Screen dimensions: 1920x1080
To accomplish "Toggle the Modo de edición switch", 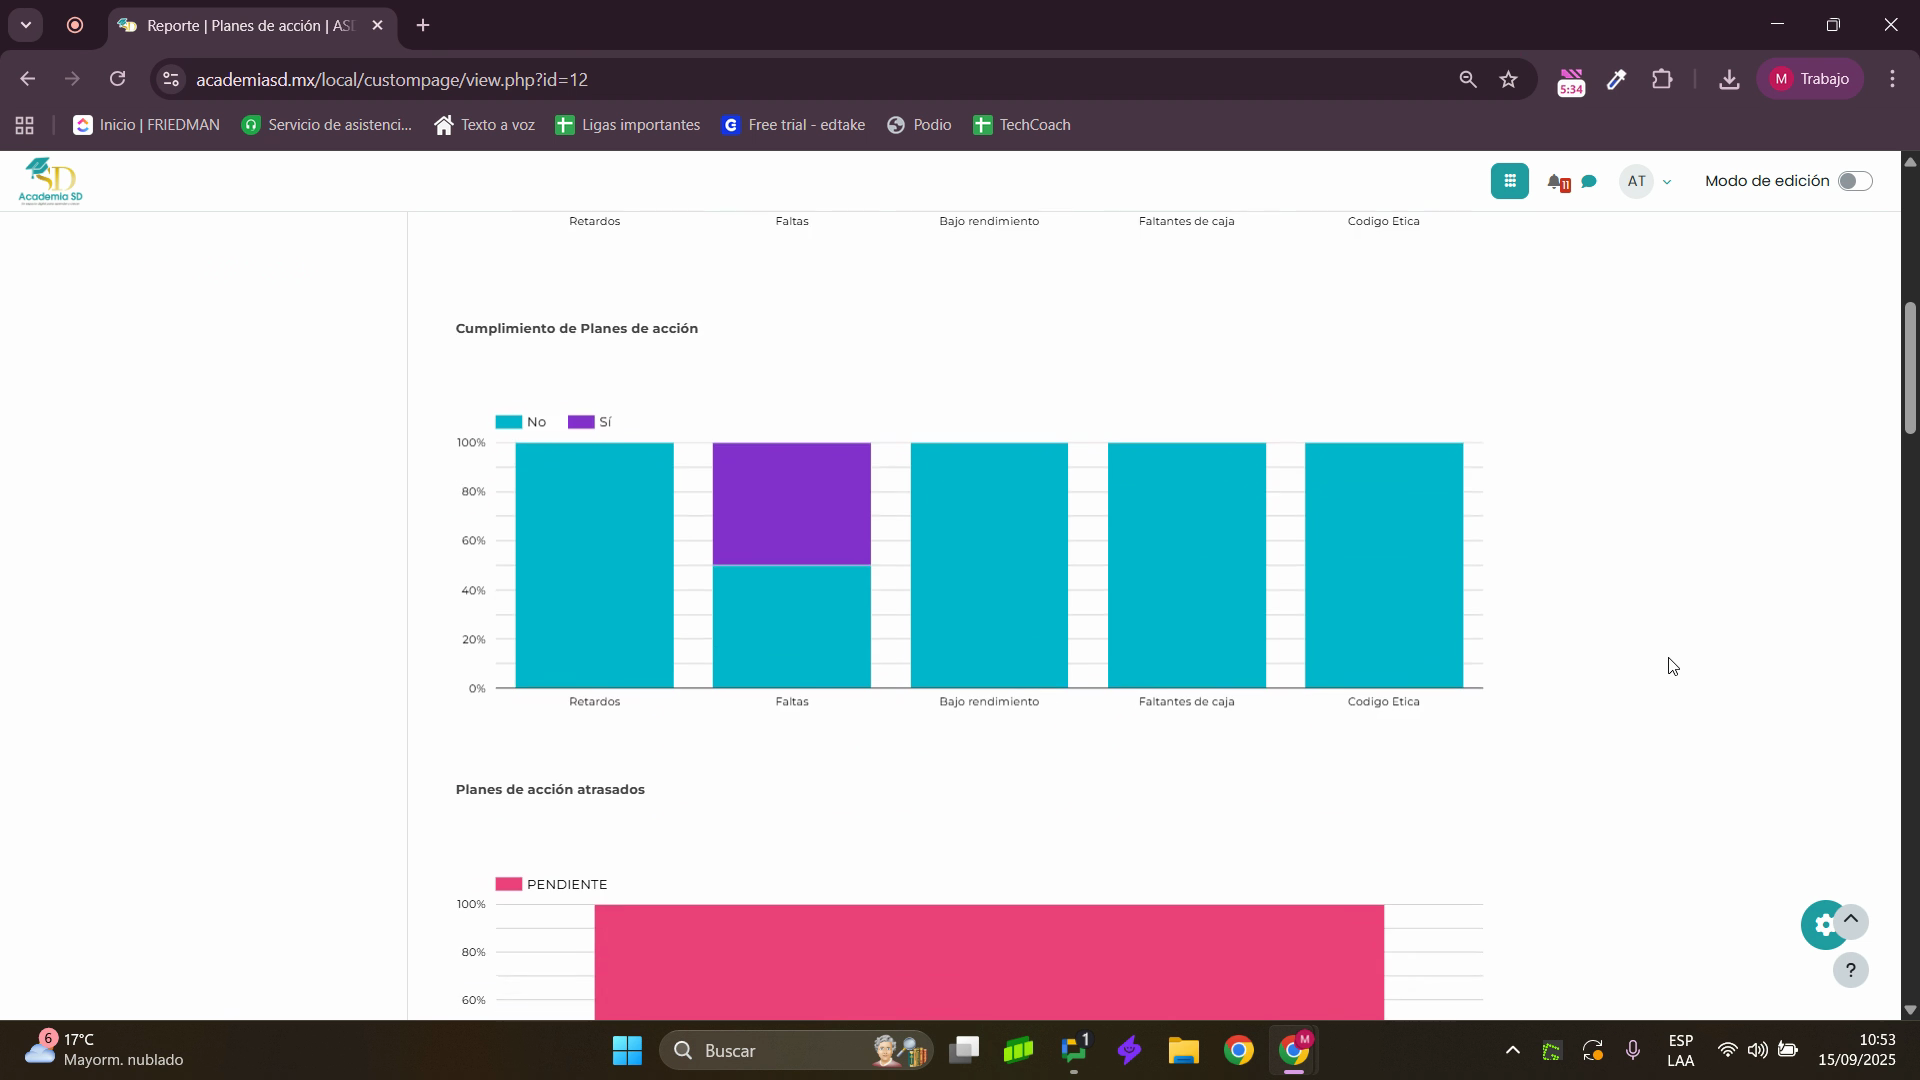I will pos(1854,181).
